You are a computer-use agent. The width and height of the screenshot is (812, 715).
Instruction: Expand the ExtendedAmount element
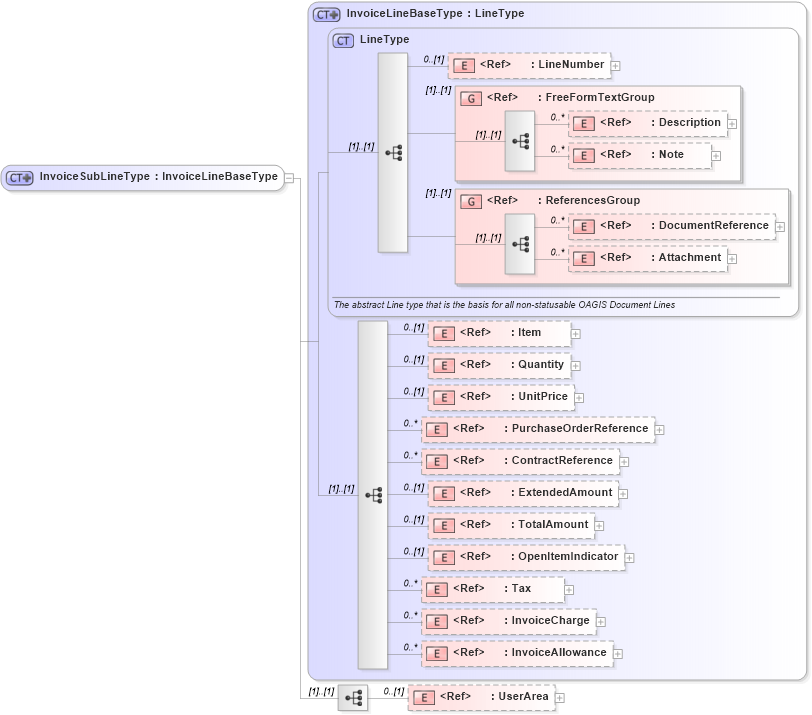click(623, 493)
